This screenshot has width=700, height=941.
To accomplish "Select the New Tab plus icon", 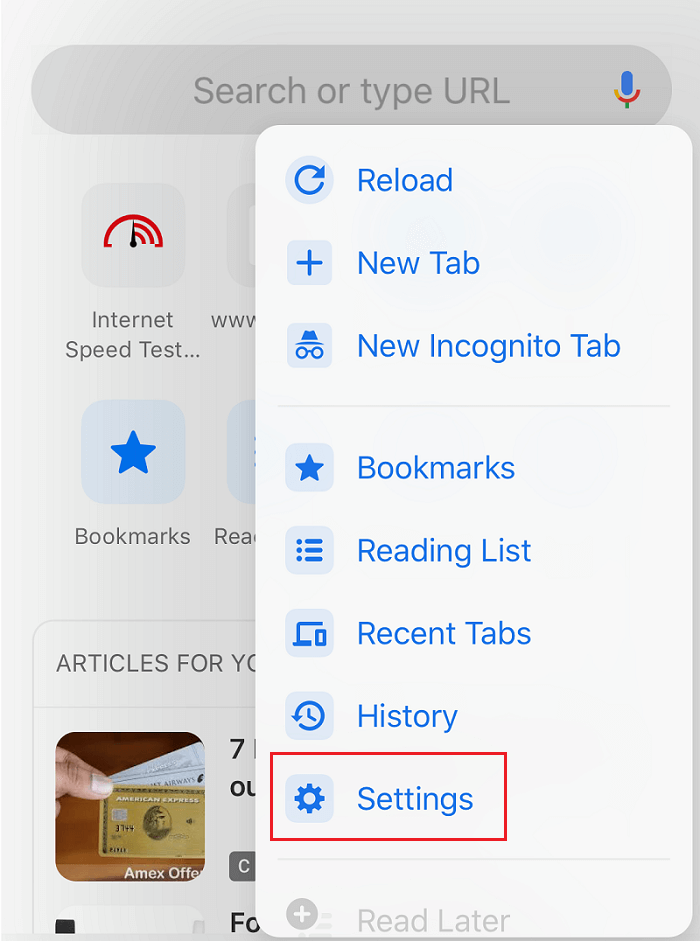I will pos(308,263).
